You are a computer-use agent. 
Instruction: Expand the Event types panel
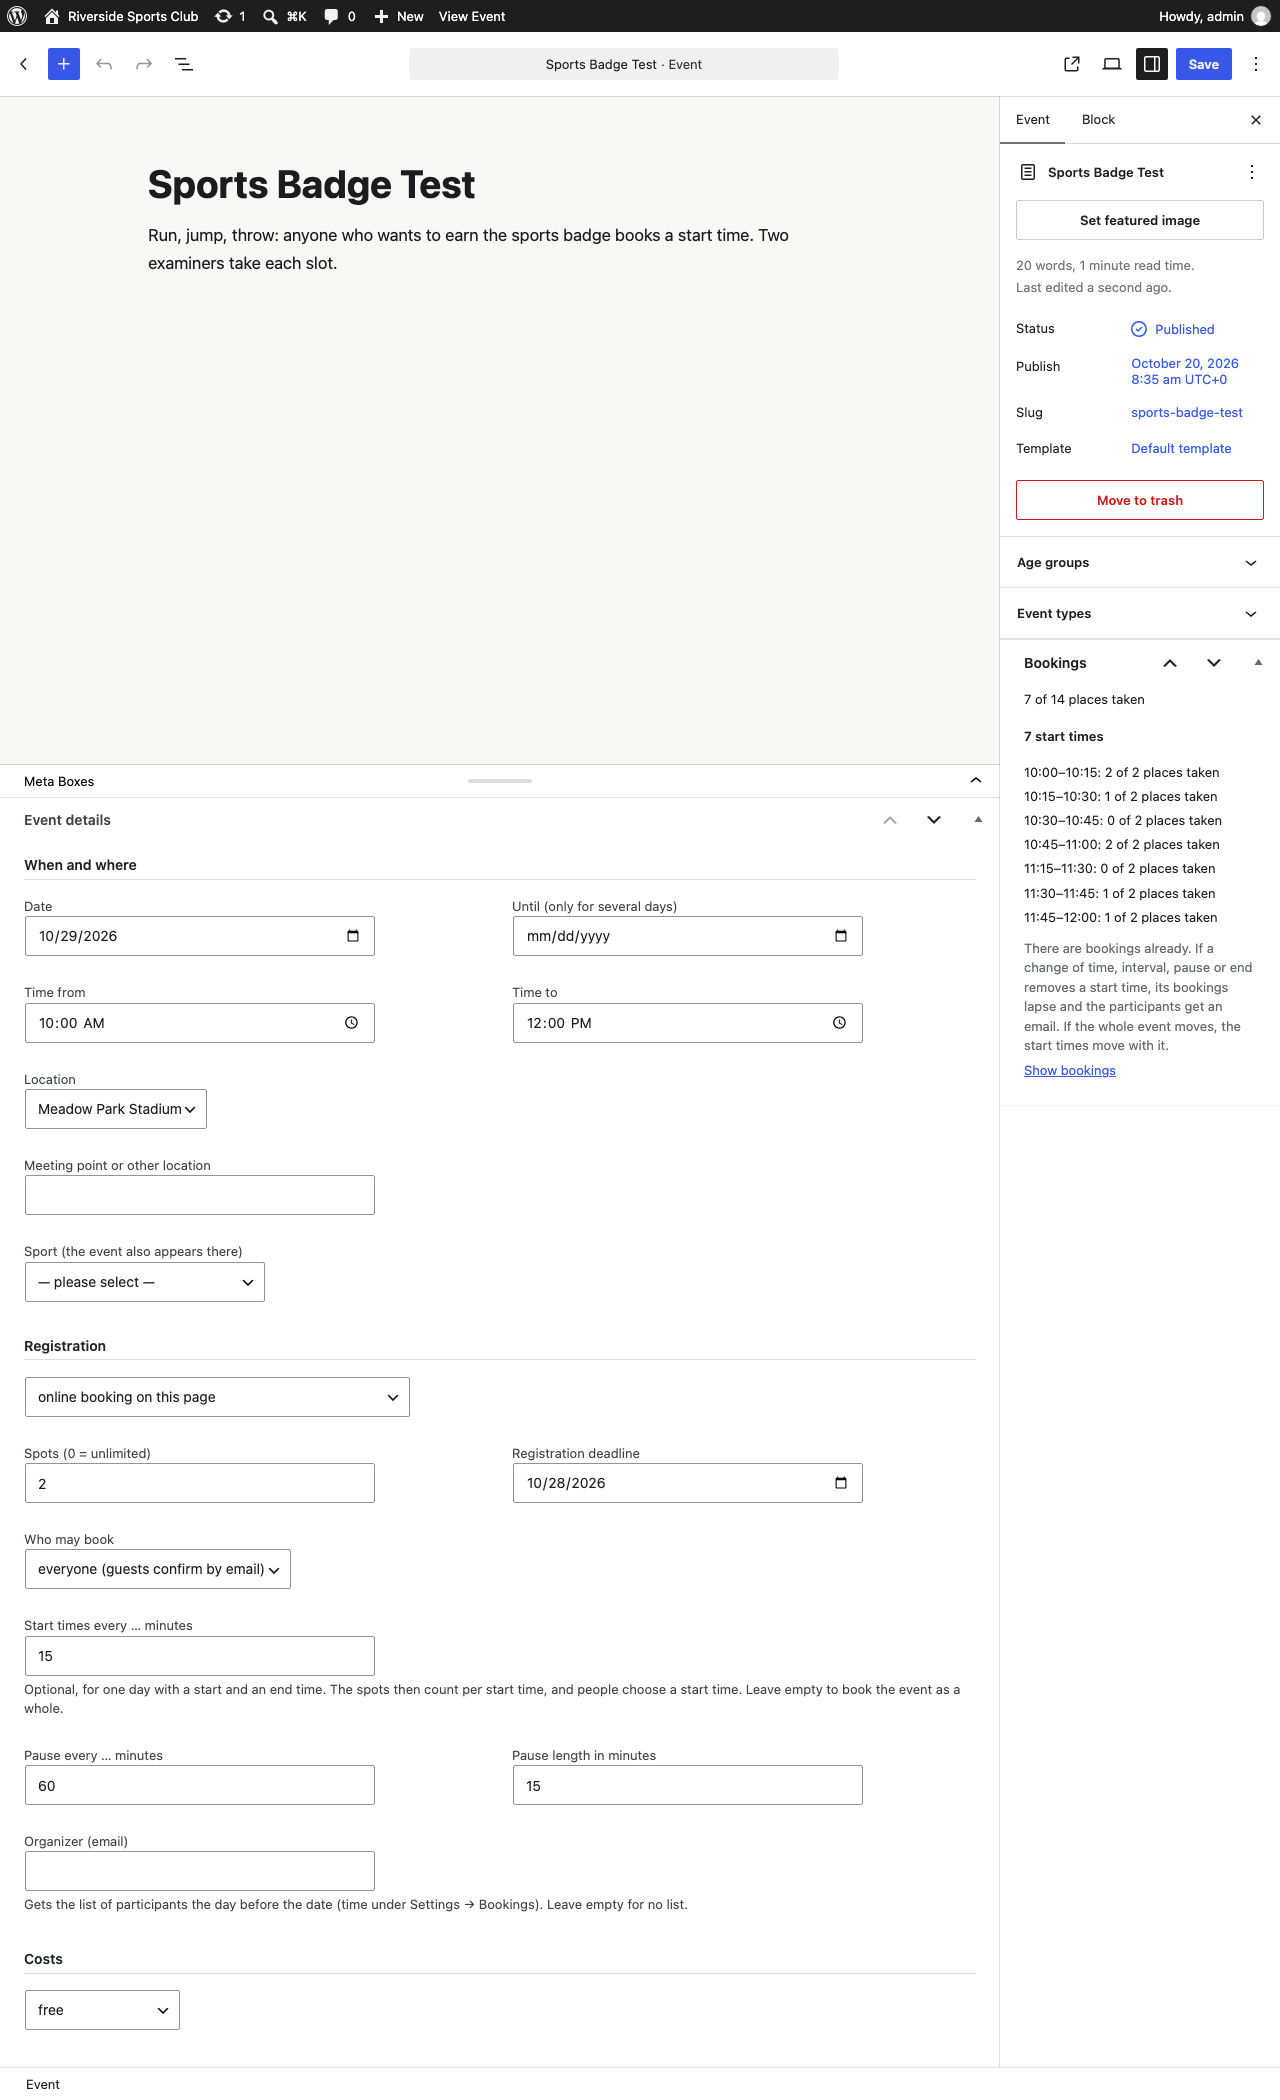[x=1140, y=614]
